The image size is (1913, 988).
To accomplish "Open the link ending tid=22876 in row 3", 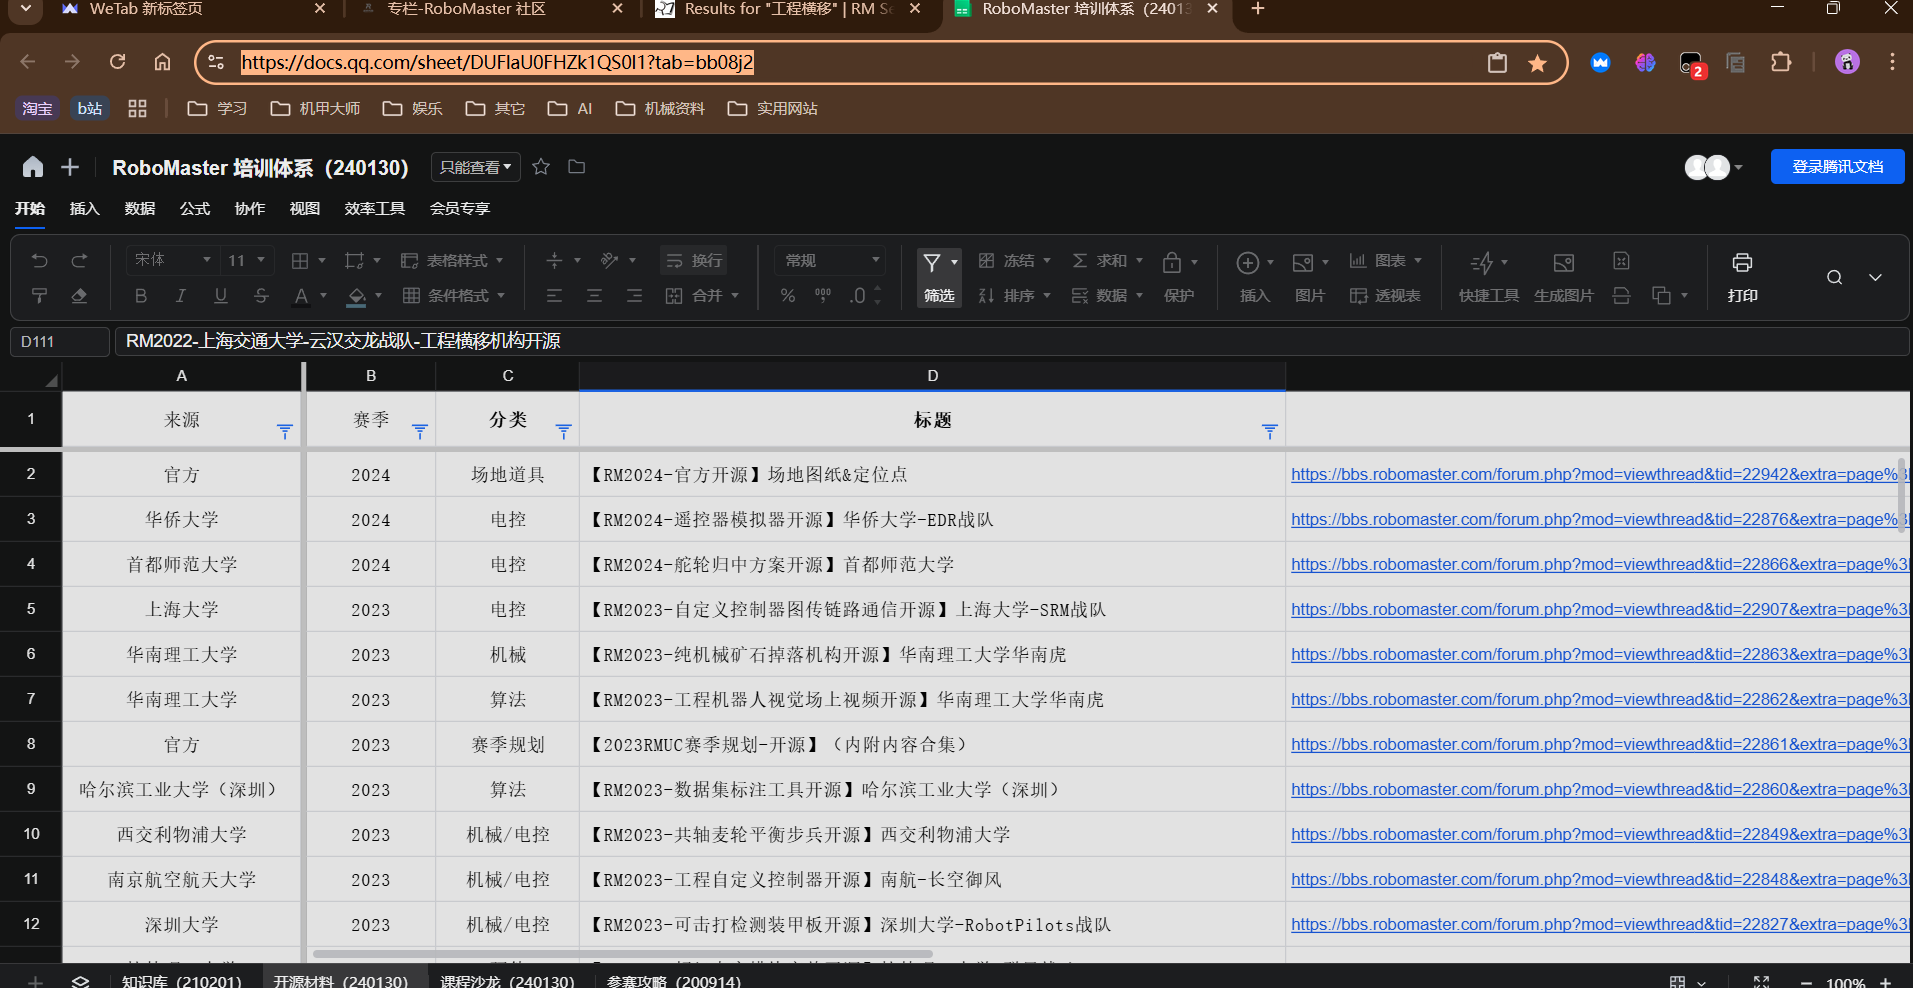I will [1597, 520].
